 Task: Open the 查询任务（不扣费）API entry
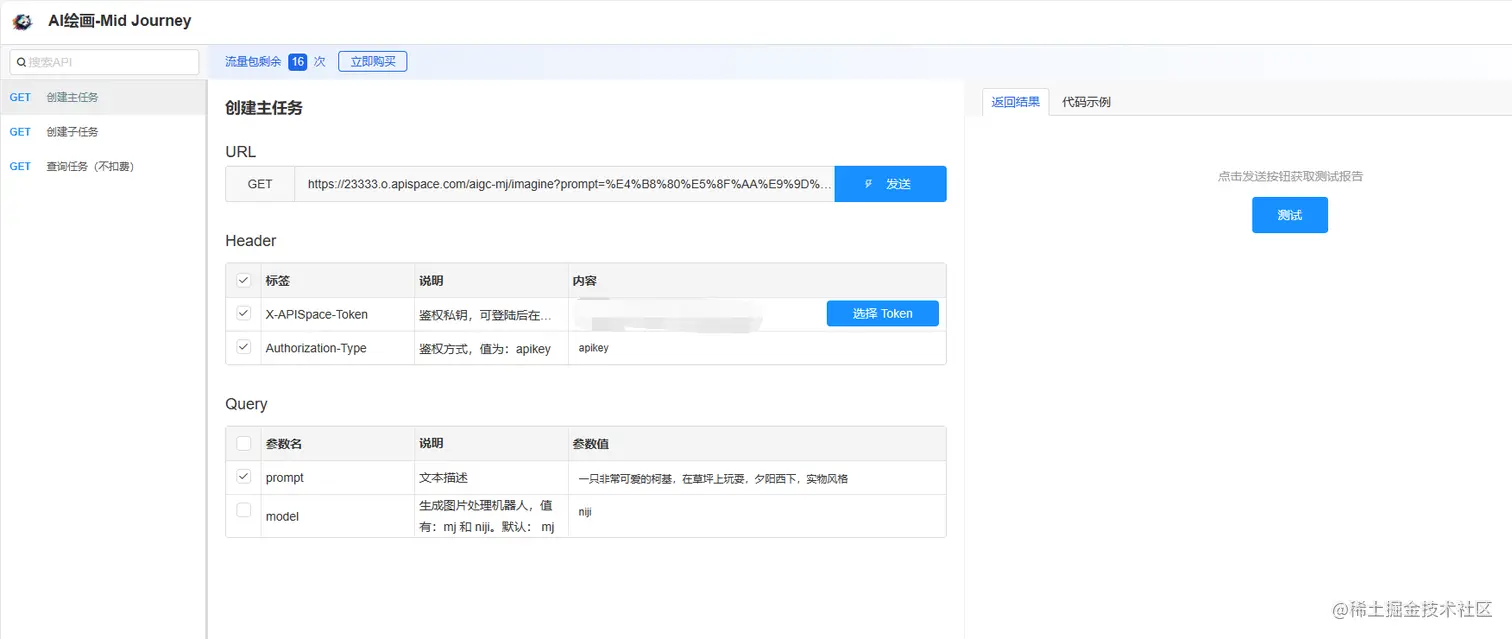103,166
